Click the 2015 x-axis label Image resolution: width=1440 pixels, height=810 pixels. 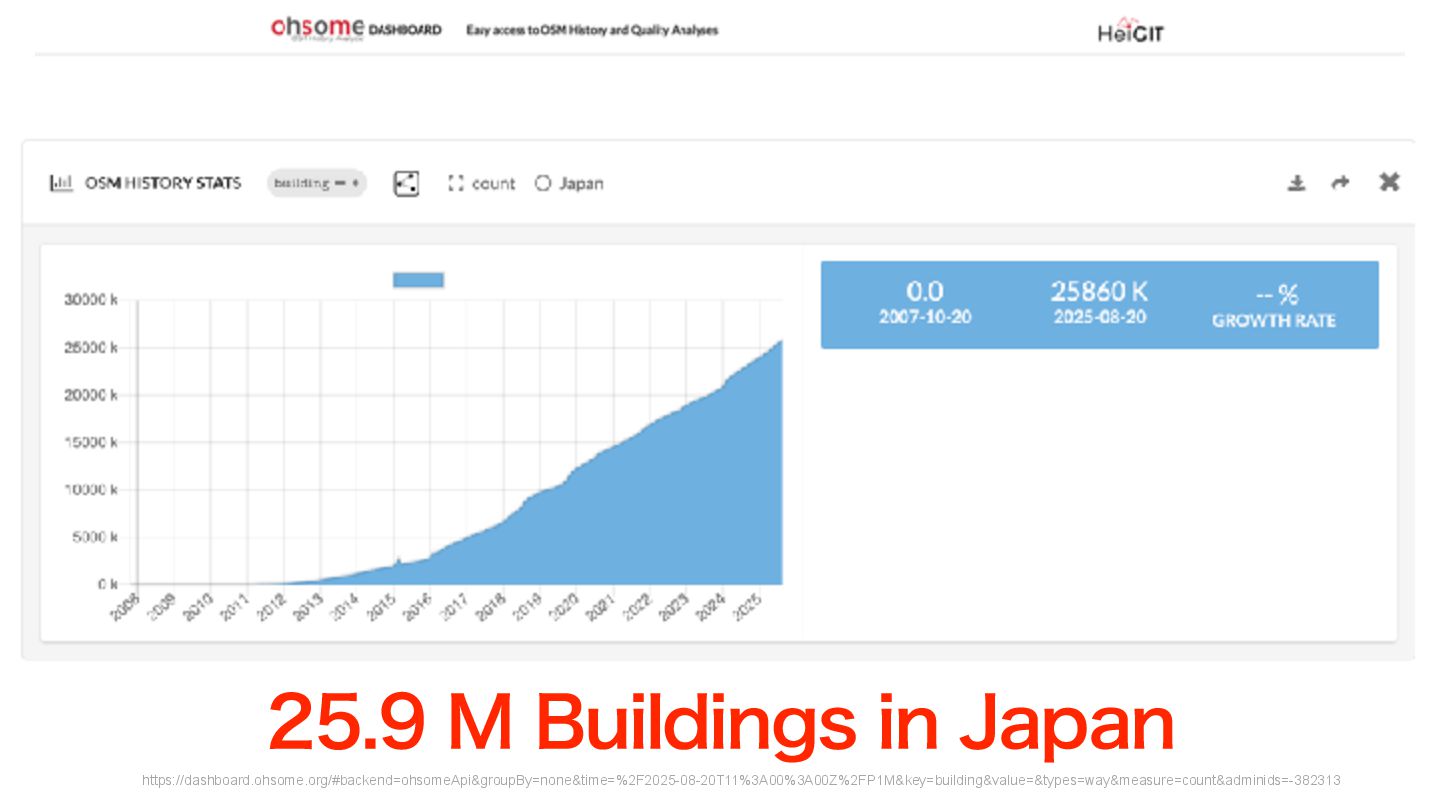click(x=381, y=605)
